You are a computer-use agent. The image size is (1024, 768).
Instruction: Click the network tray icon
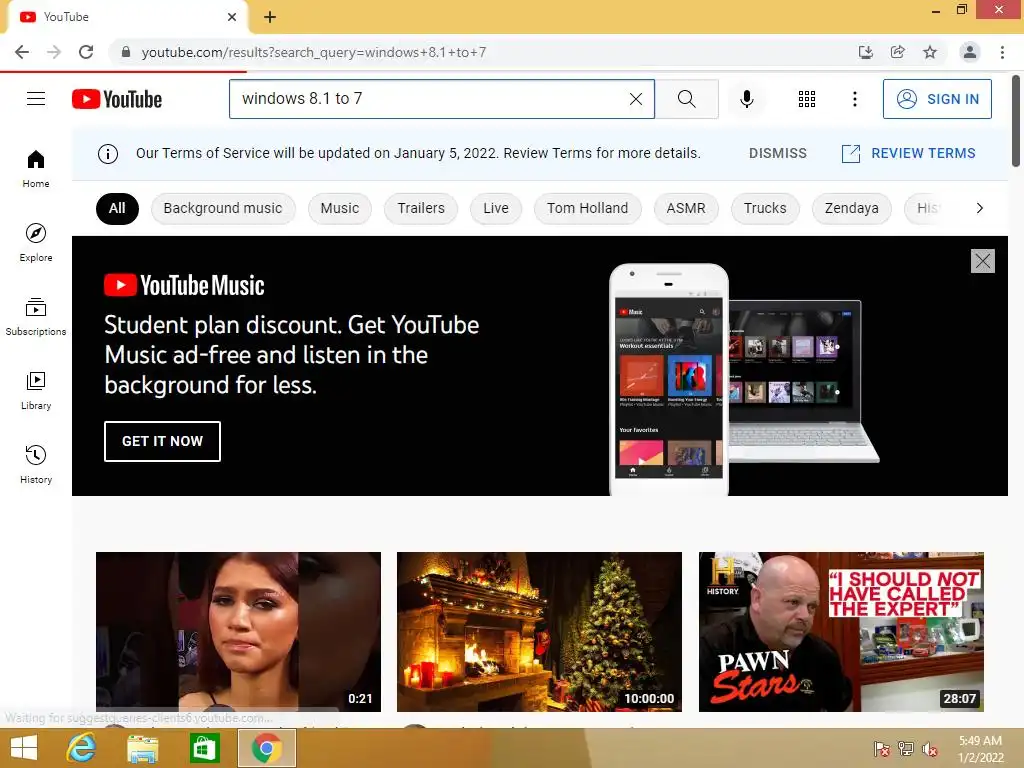(x=905, y=749)
